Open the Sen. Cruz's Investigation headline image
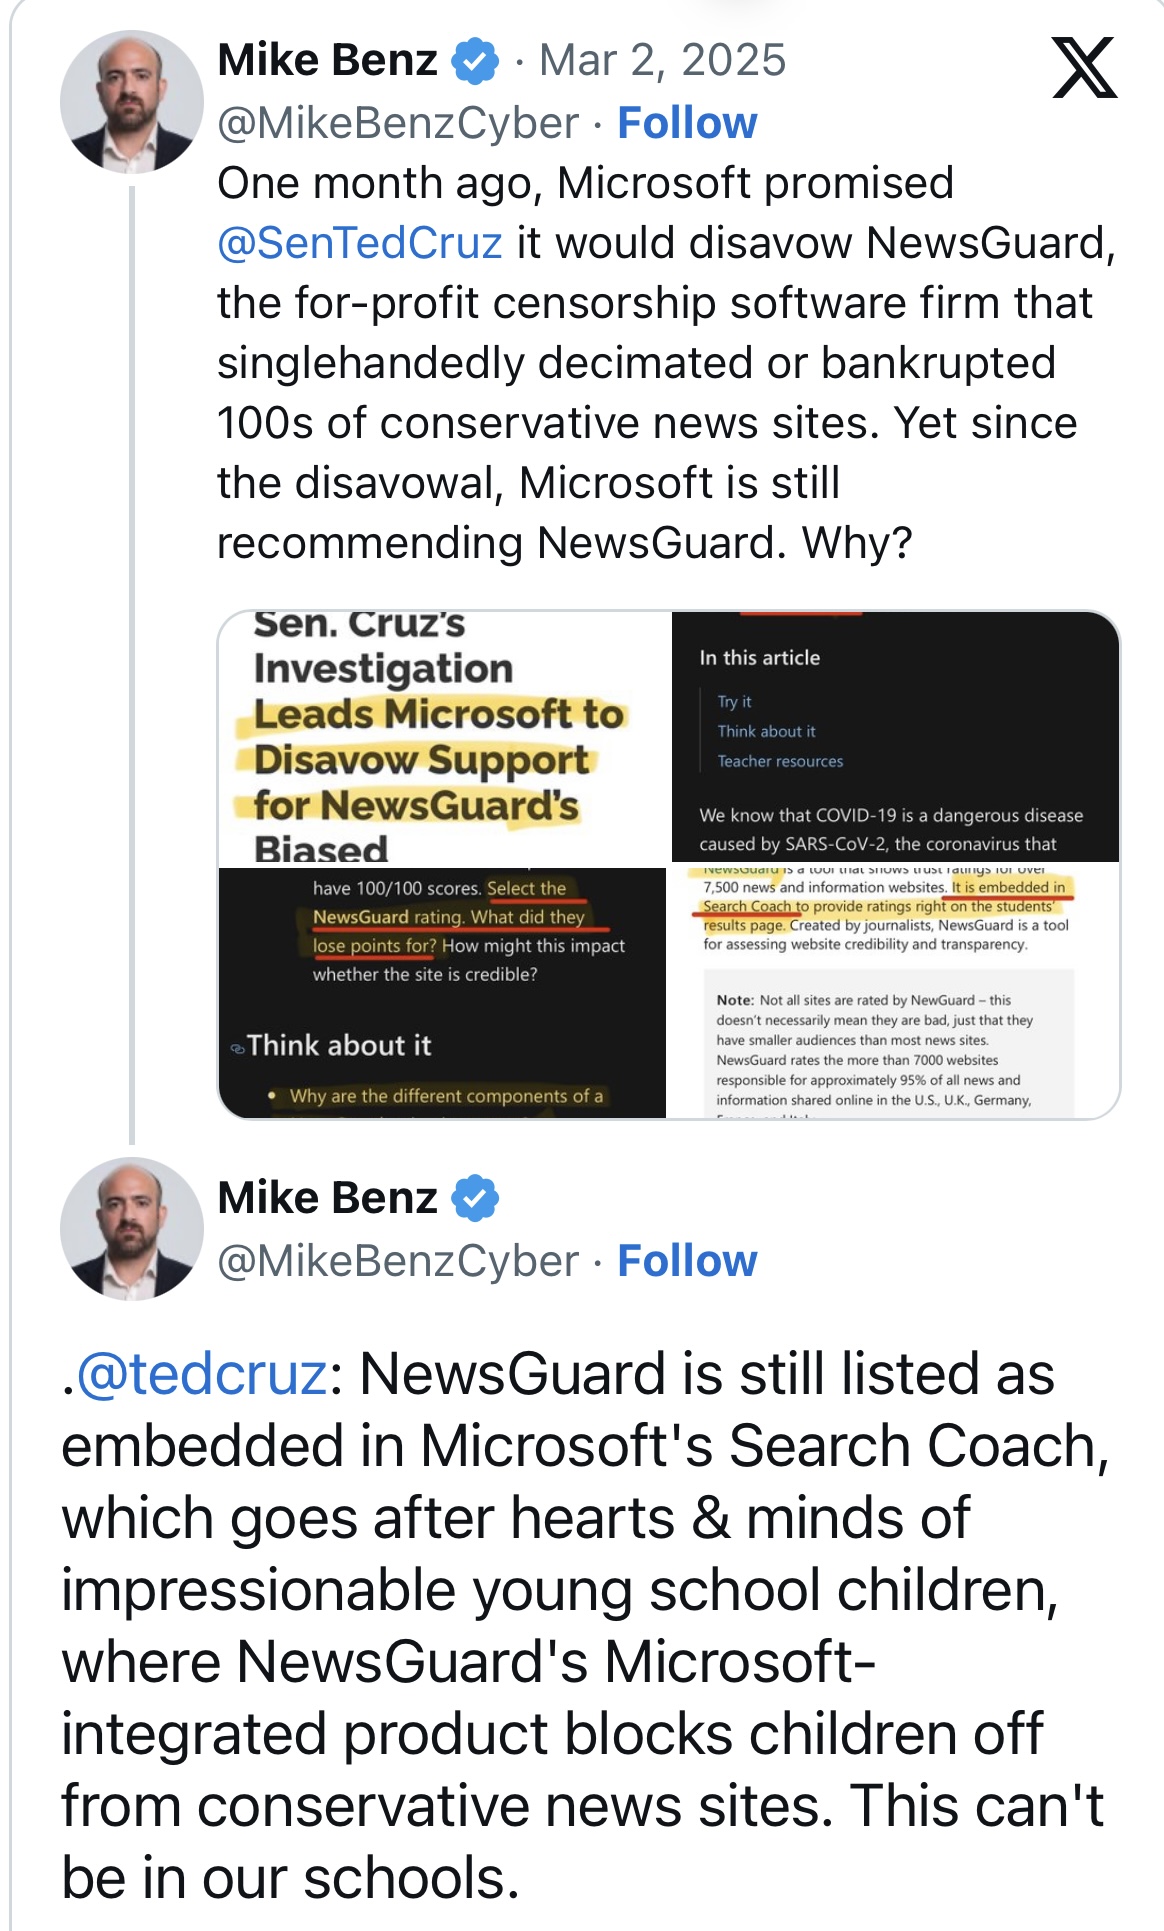This screenshot has width=1164, height=1931. point(443,736)
